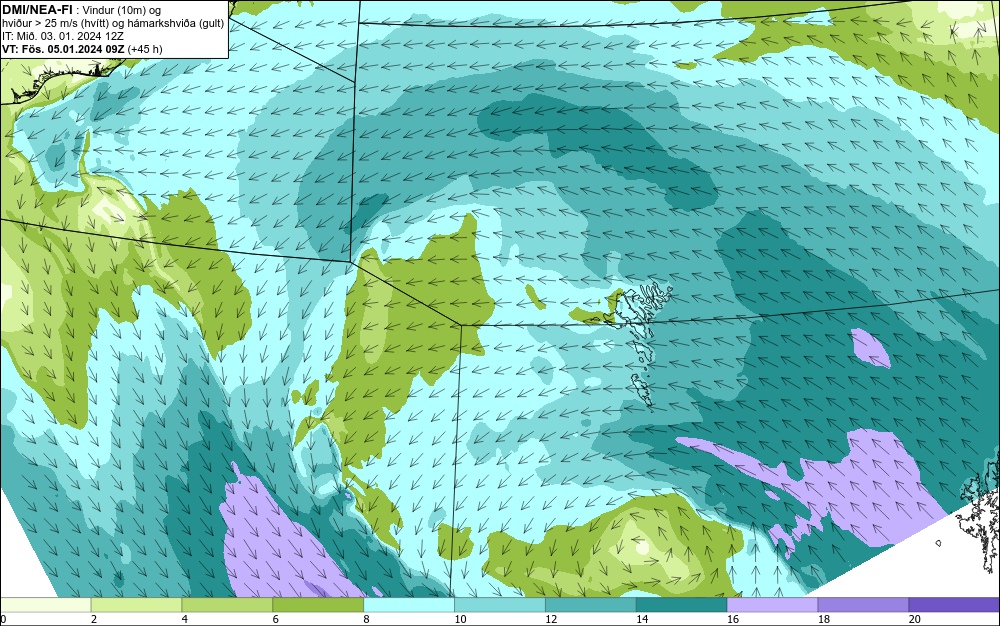Click the 6–8 m/s olive green swatch
Screen dimensions: 1000x626
(x=318, y=605)
